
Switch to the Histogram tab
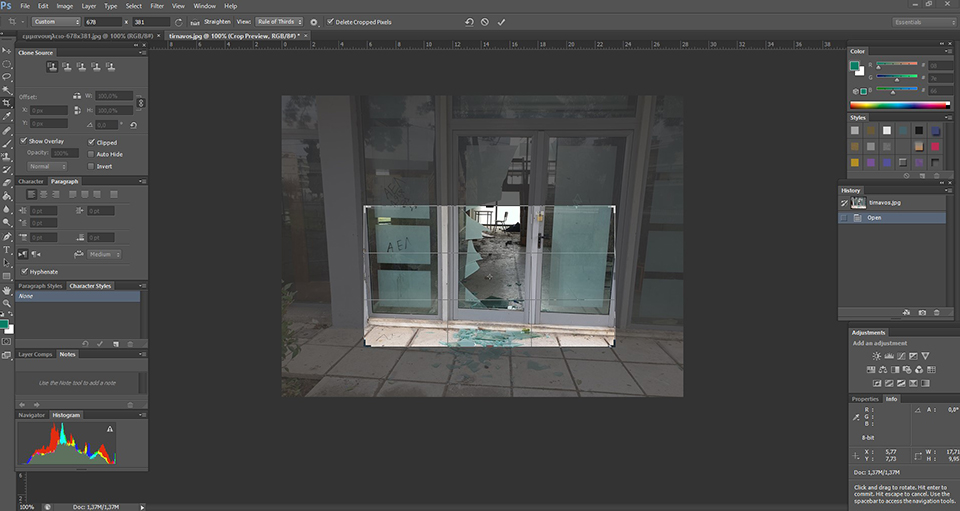[x=66, y=414]
